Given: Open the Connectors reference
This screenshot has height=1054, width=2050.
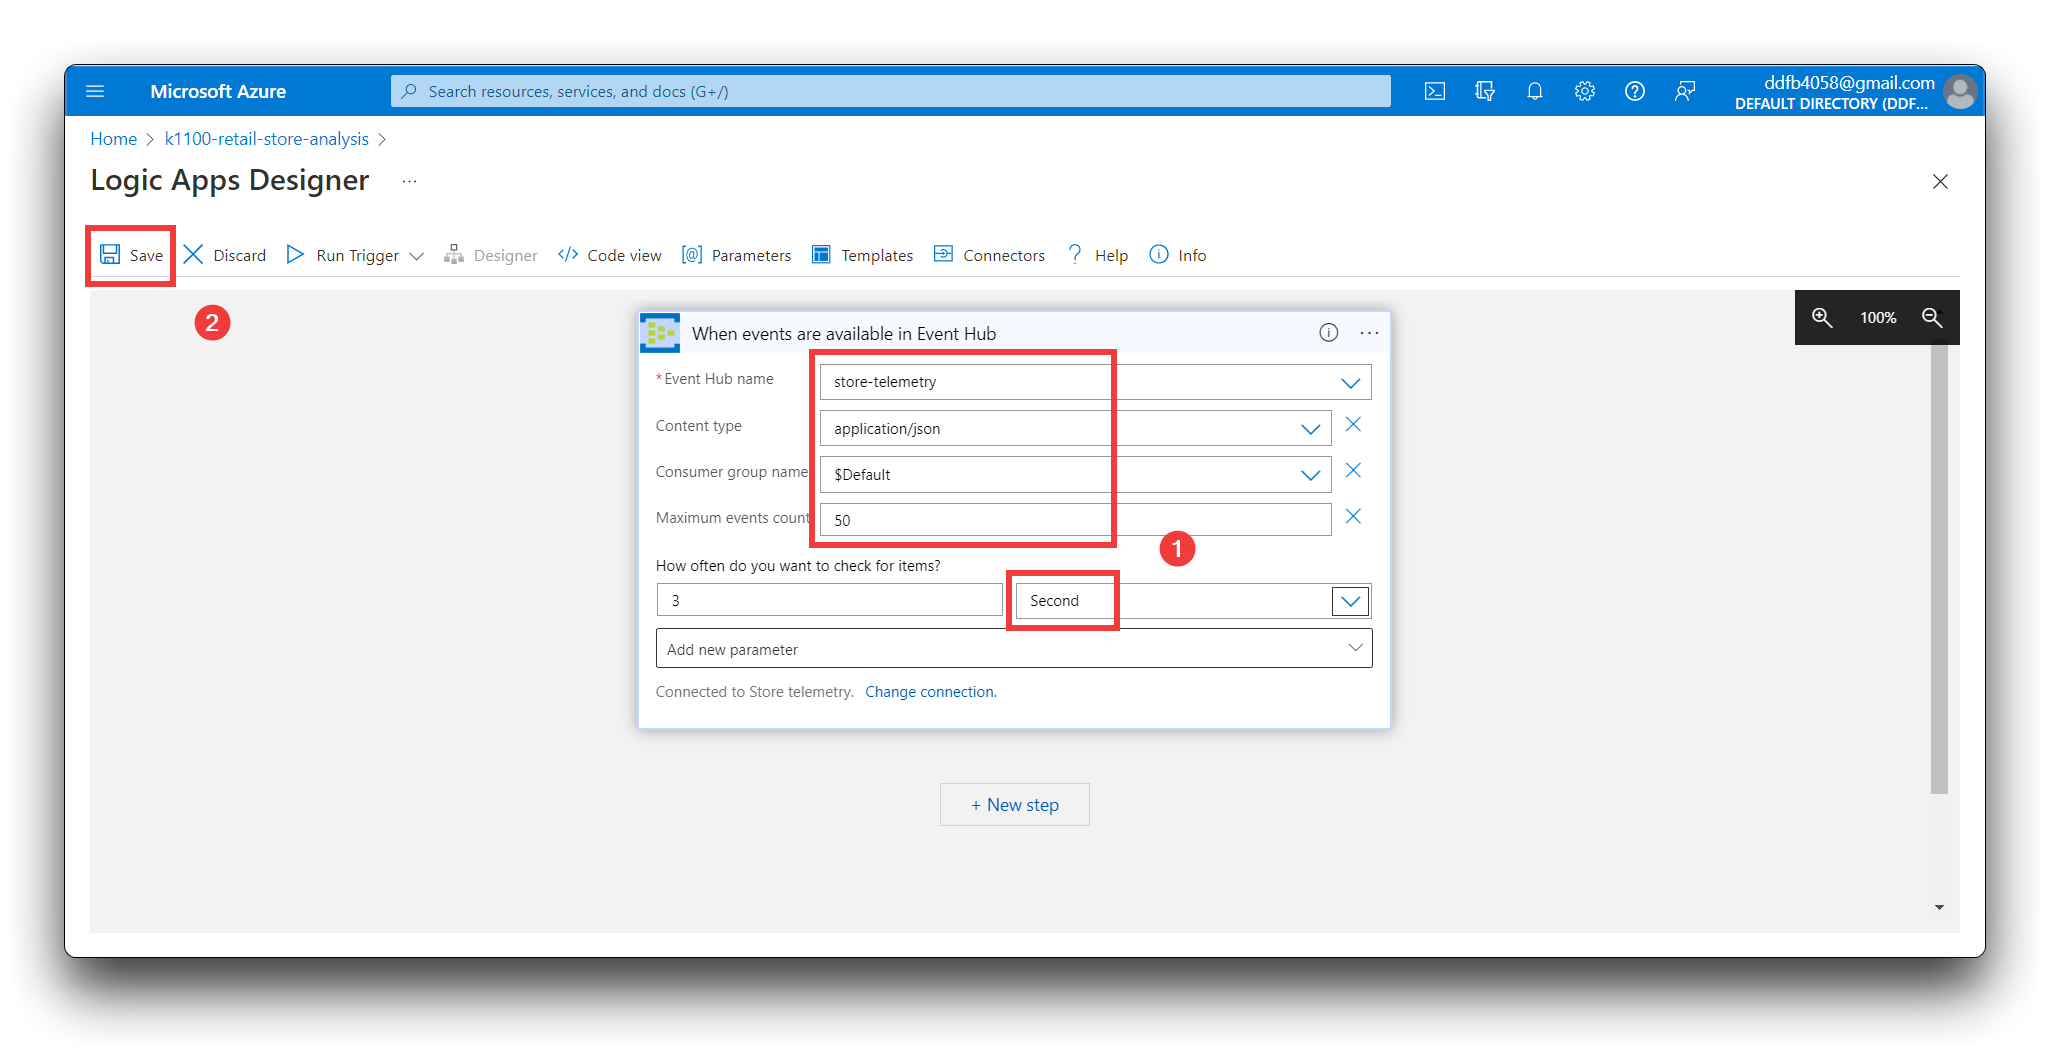Looking at the screenshot, I should point(989,255).
